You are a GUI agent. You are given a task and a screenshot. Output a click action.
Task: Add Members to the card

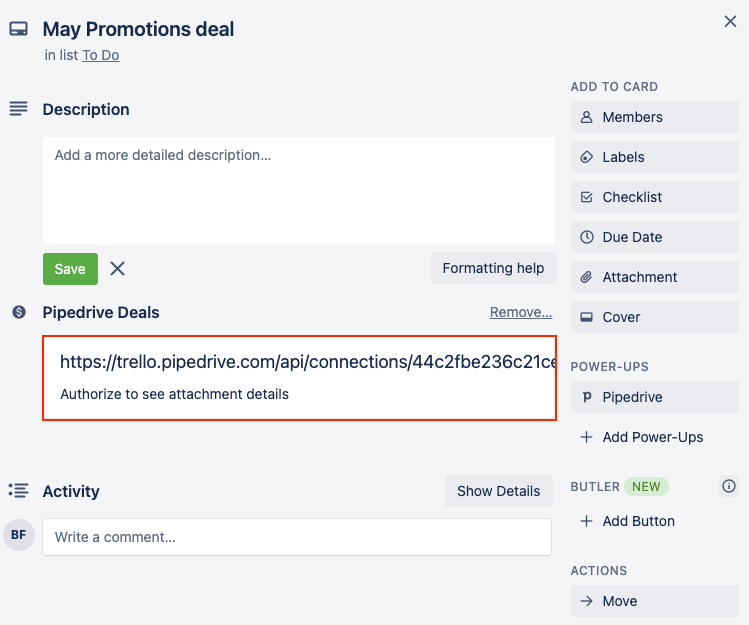tap(654, 117)
